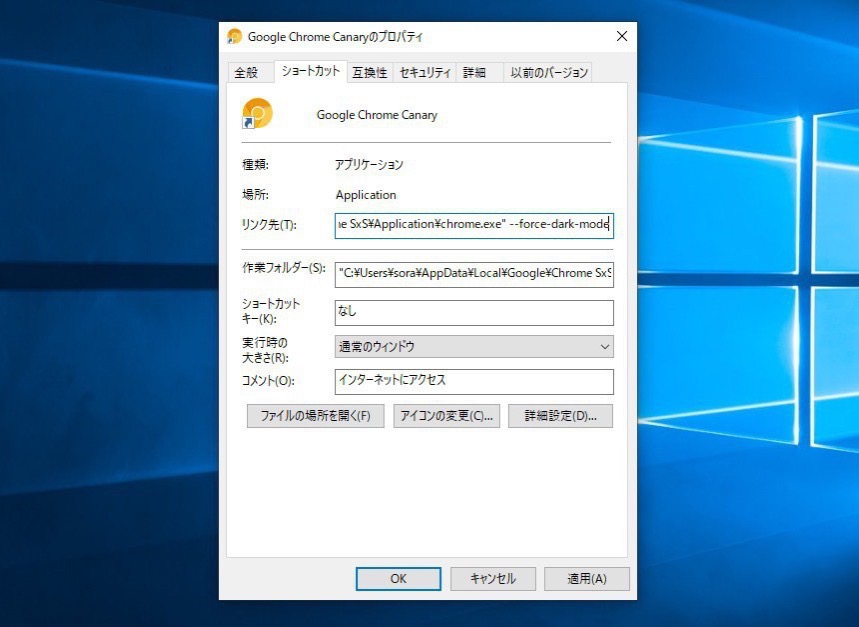Image resolution: width=859 pixels, height=627 pixels.
Task: Click the Chrome Canary icon in title bar
Action: click(x=235, y=36)
